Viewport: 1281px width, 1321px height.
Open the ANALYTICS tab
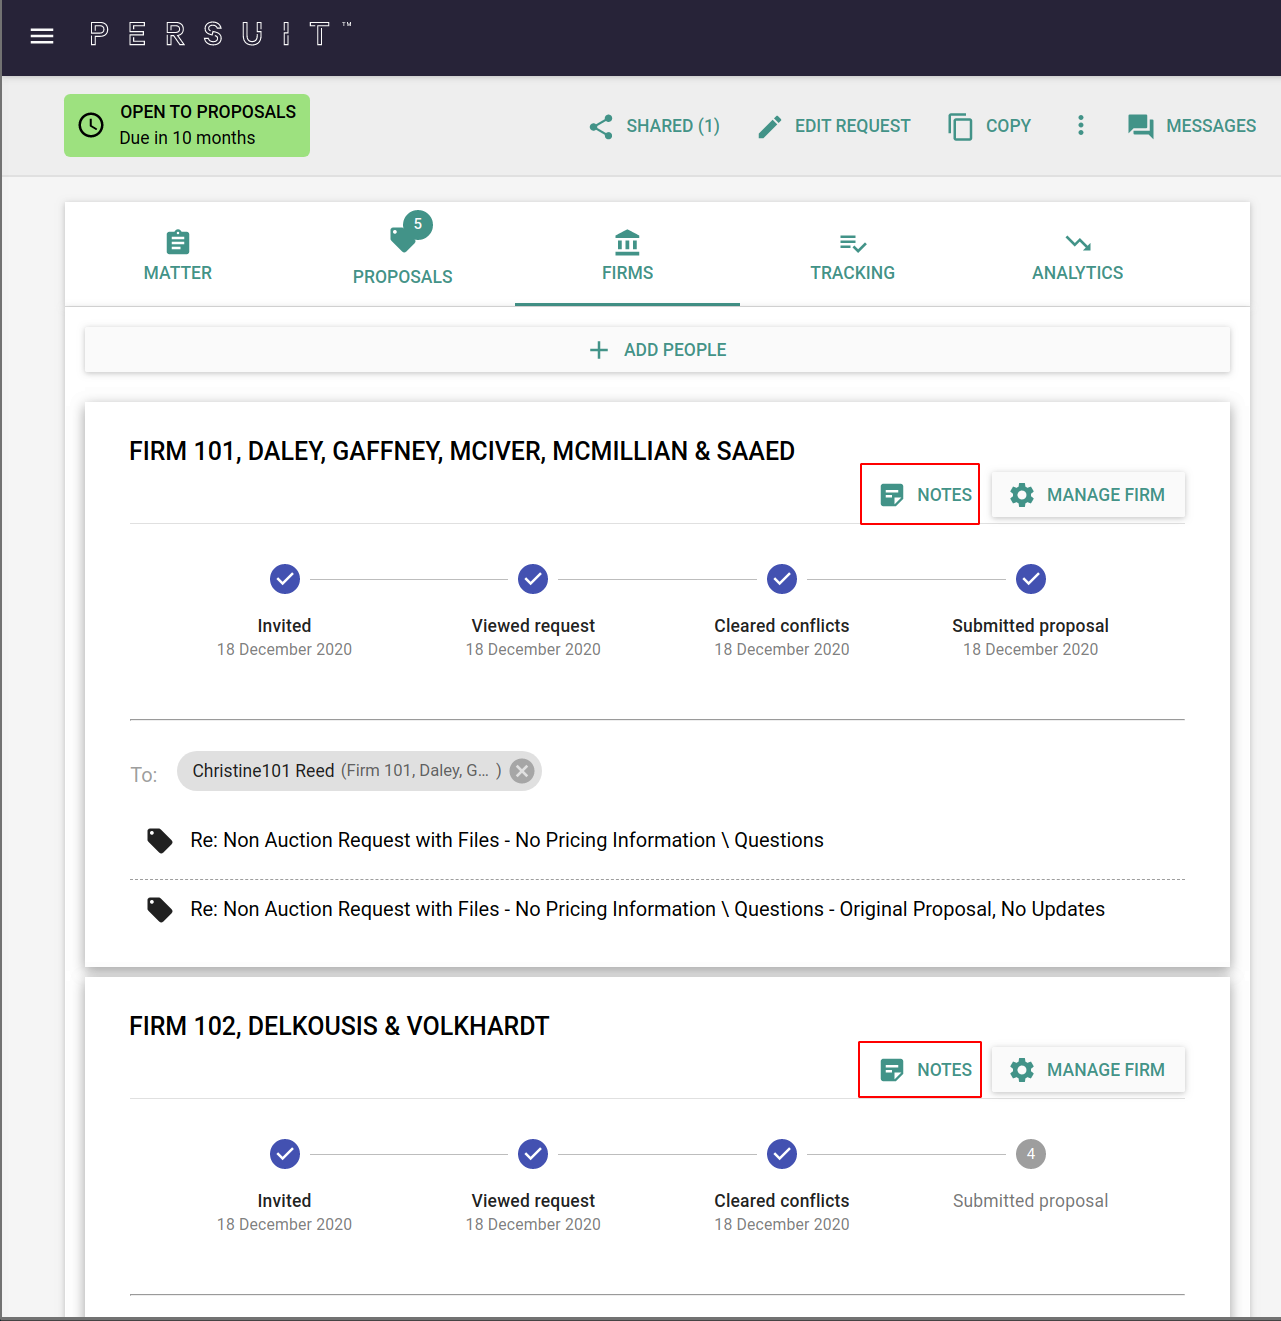click(1078, 255)
